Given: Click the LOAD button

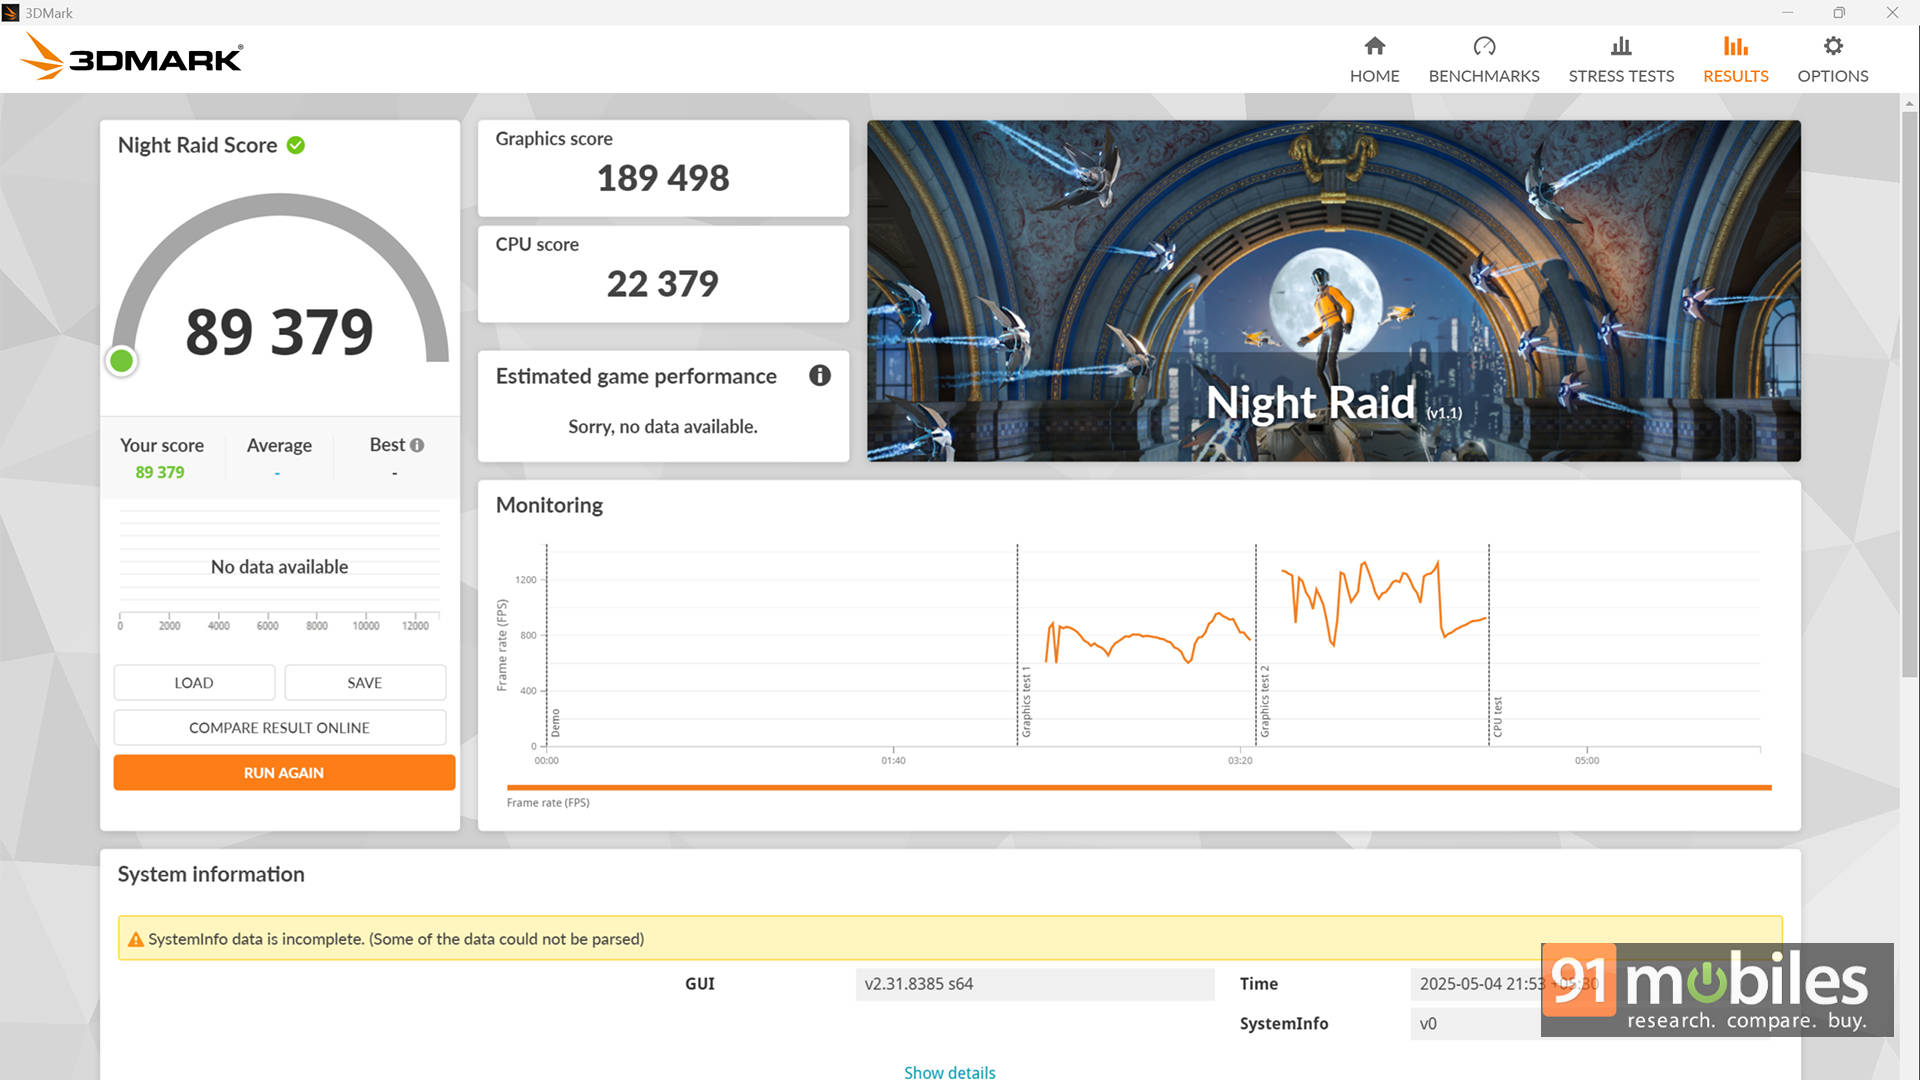Looking at the screenshot, I should (x=194, y=682).
